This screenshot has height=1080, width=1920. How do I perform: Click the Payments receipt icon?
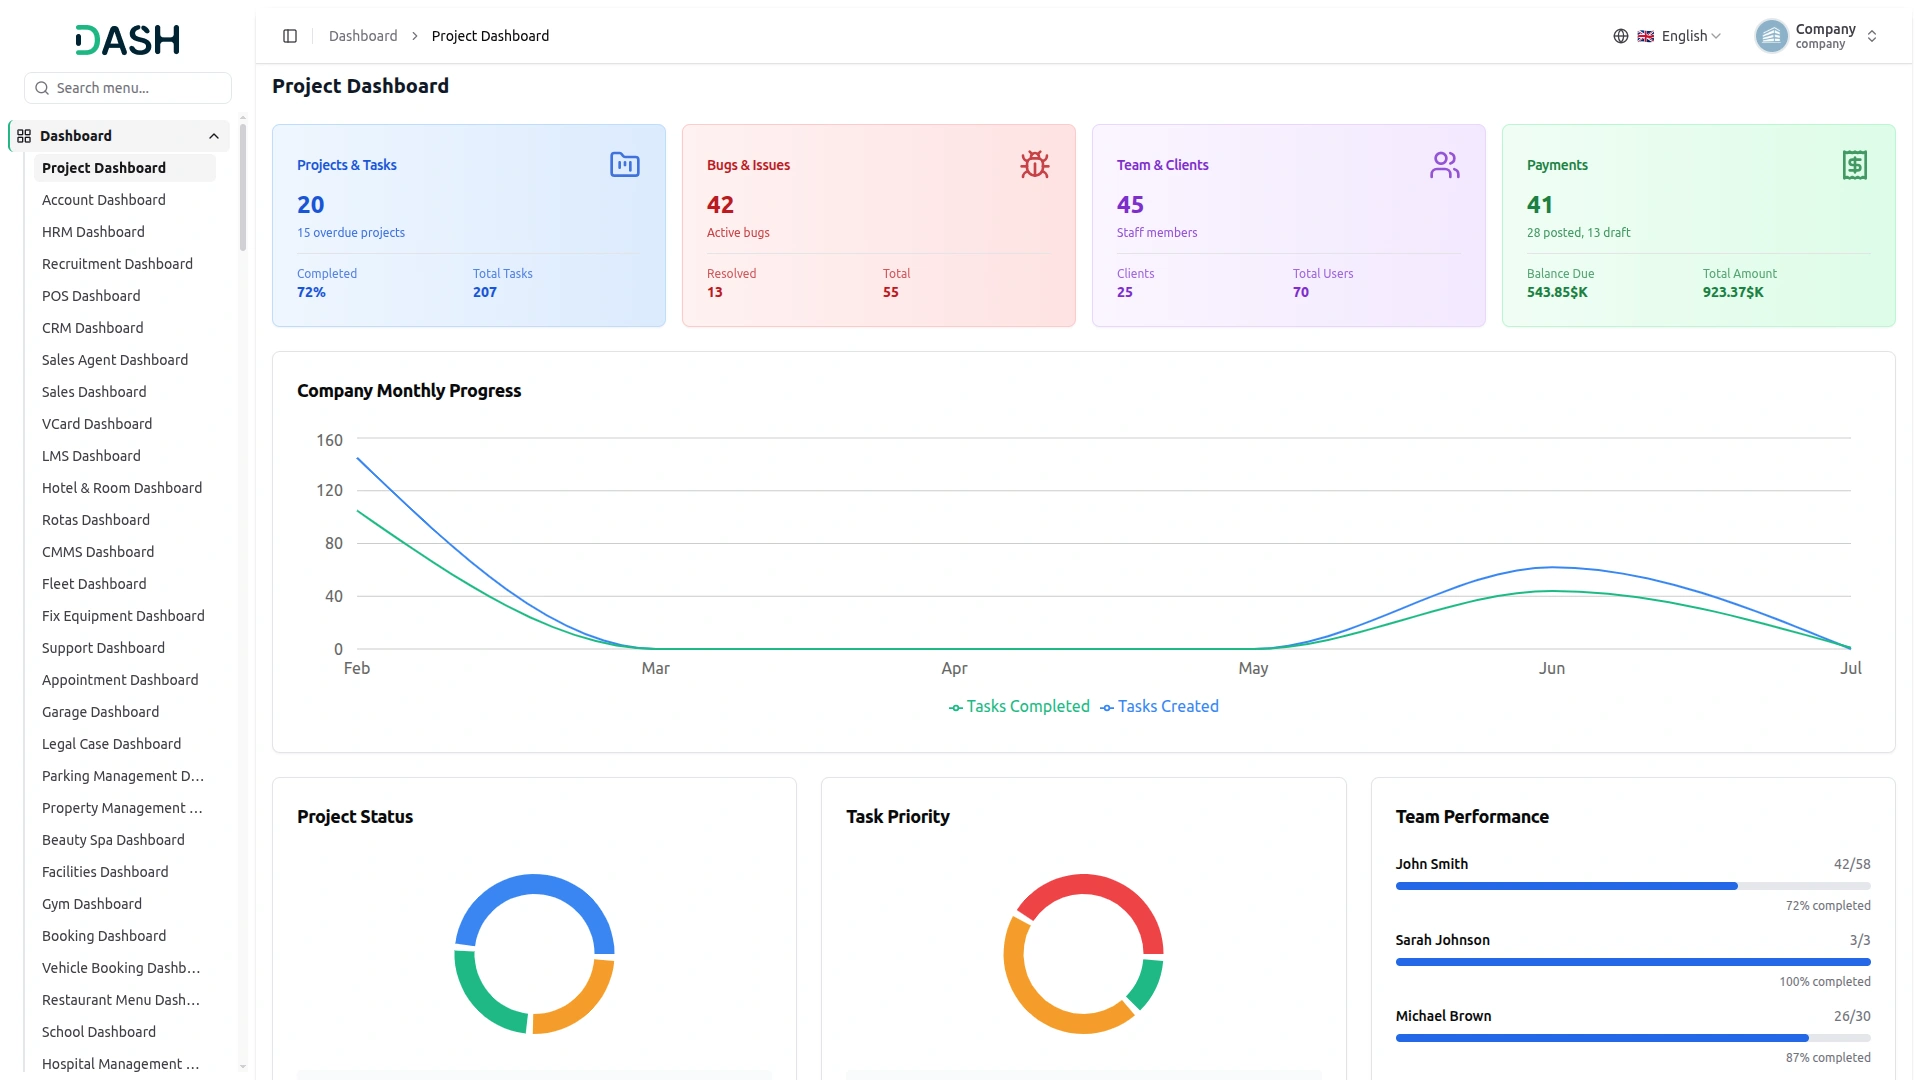coord(1854,165)
